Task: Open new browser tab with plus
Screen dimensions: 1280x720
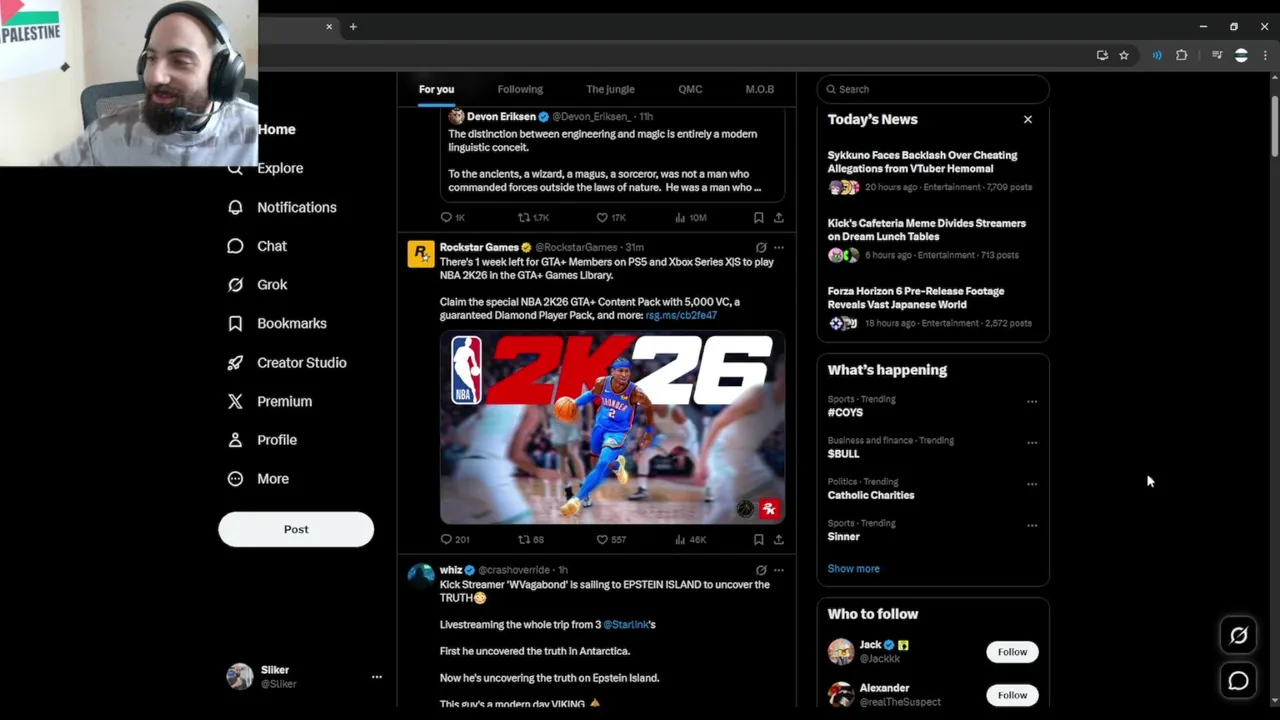Action: point(353,27)
